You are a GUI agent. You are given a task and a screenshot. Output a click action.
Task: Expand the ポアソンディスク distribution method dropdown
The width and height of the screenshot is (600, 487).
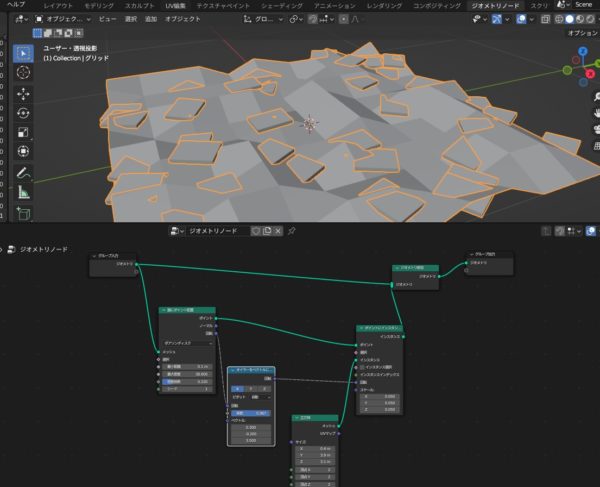189,342
